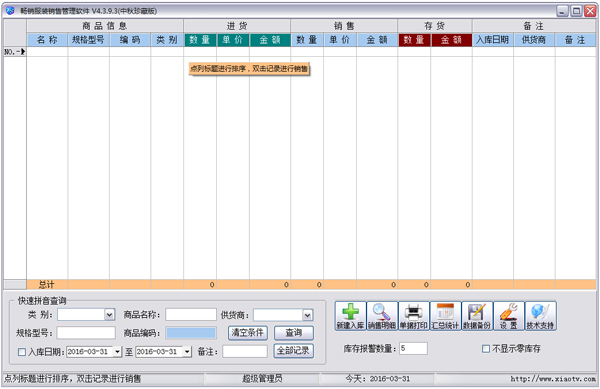
Task: Click the 总计 label in the totals row
Action: click(x=46, y=285)
